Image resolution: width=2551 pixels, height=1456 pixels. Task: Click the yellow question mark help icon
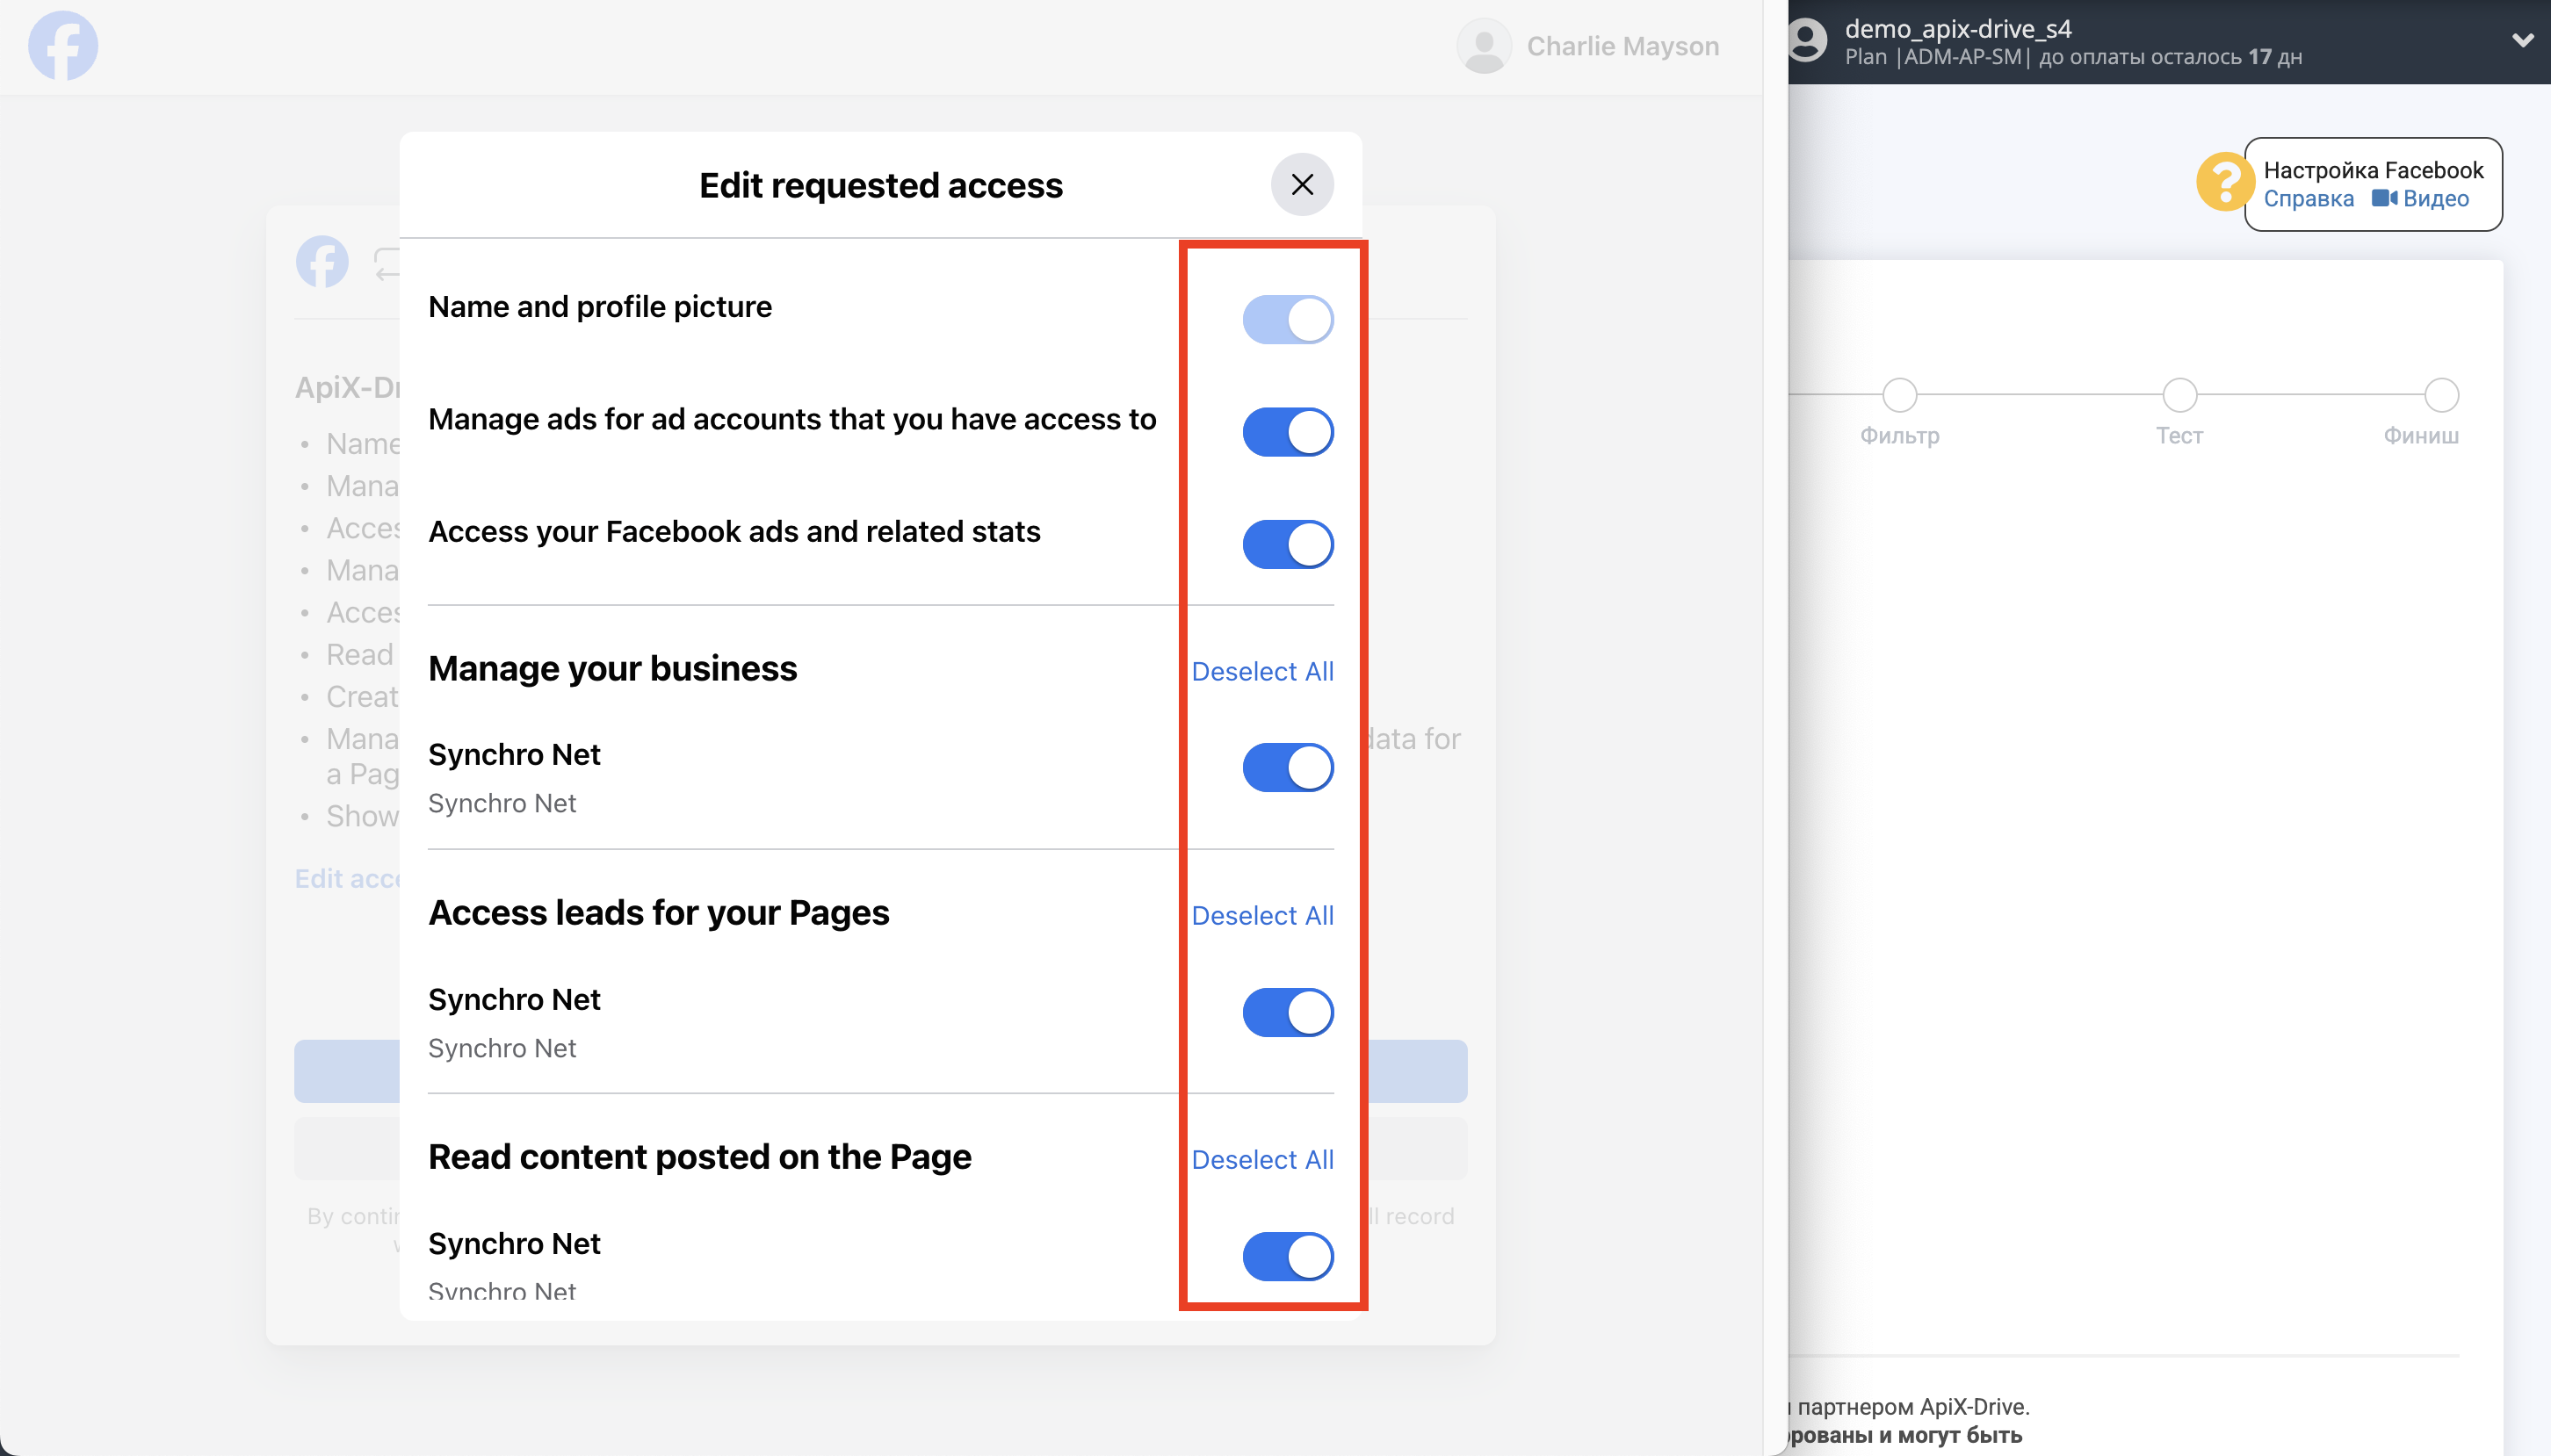click(x=2223, y=183)
